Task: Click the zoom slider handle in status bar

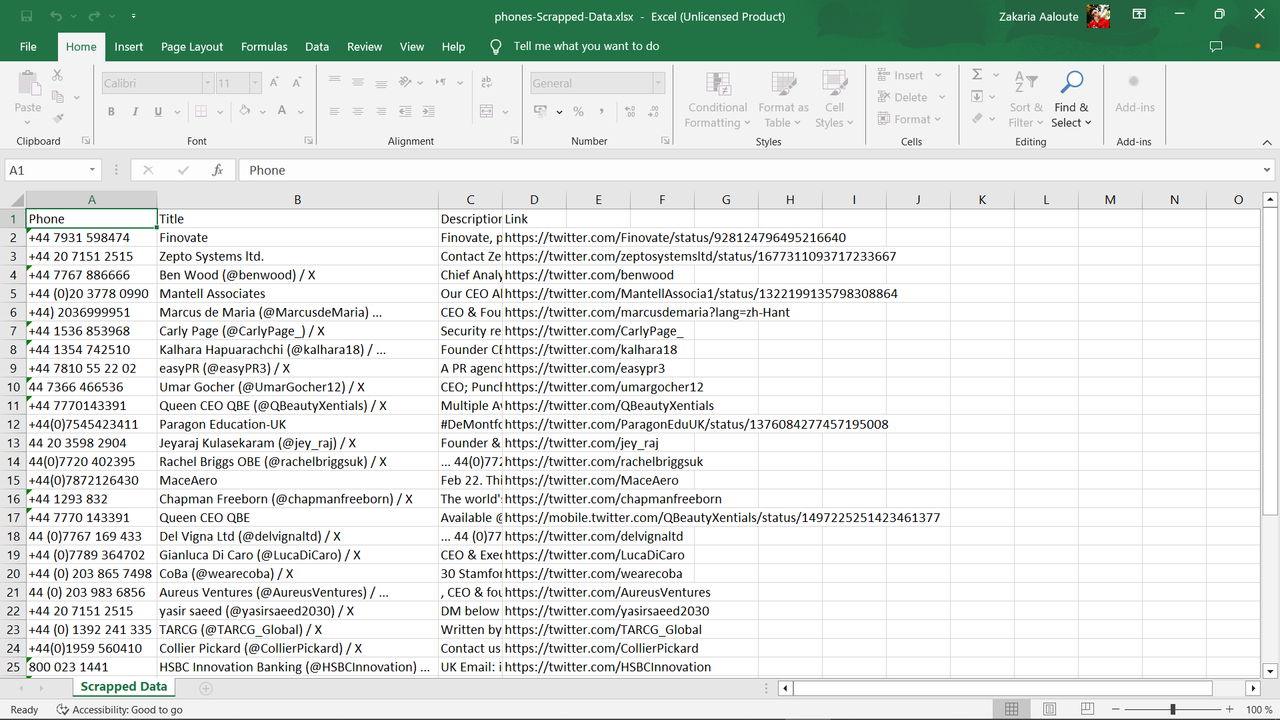Action: coord(1172,709)
